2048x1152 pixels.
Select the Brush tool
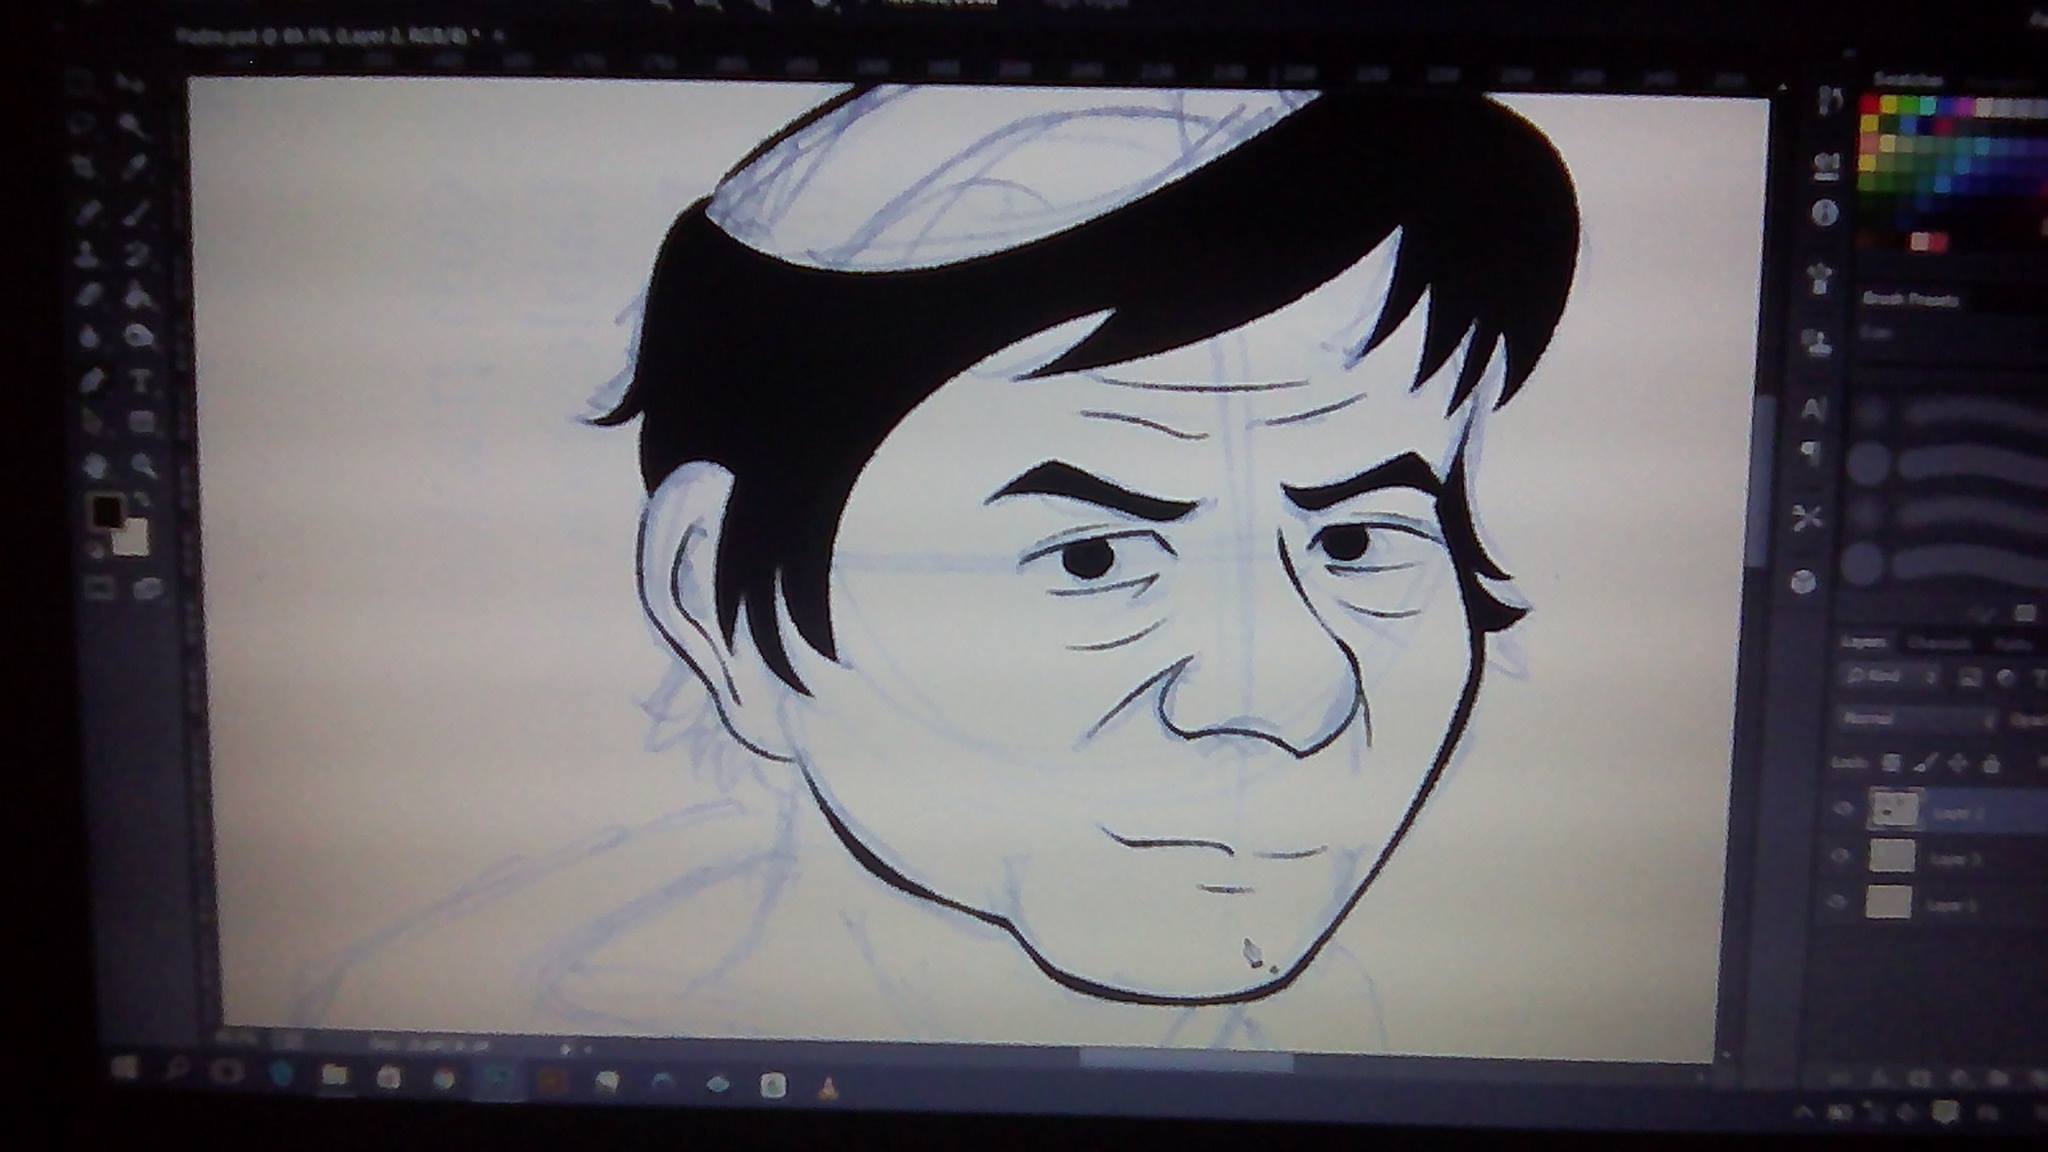point(135,211)
